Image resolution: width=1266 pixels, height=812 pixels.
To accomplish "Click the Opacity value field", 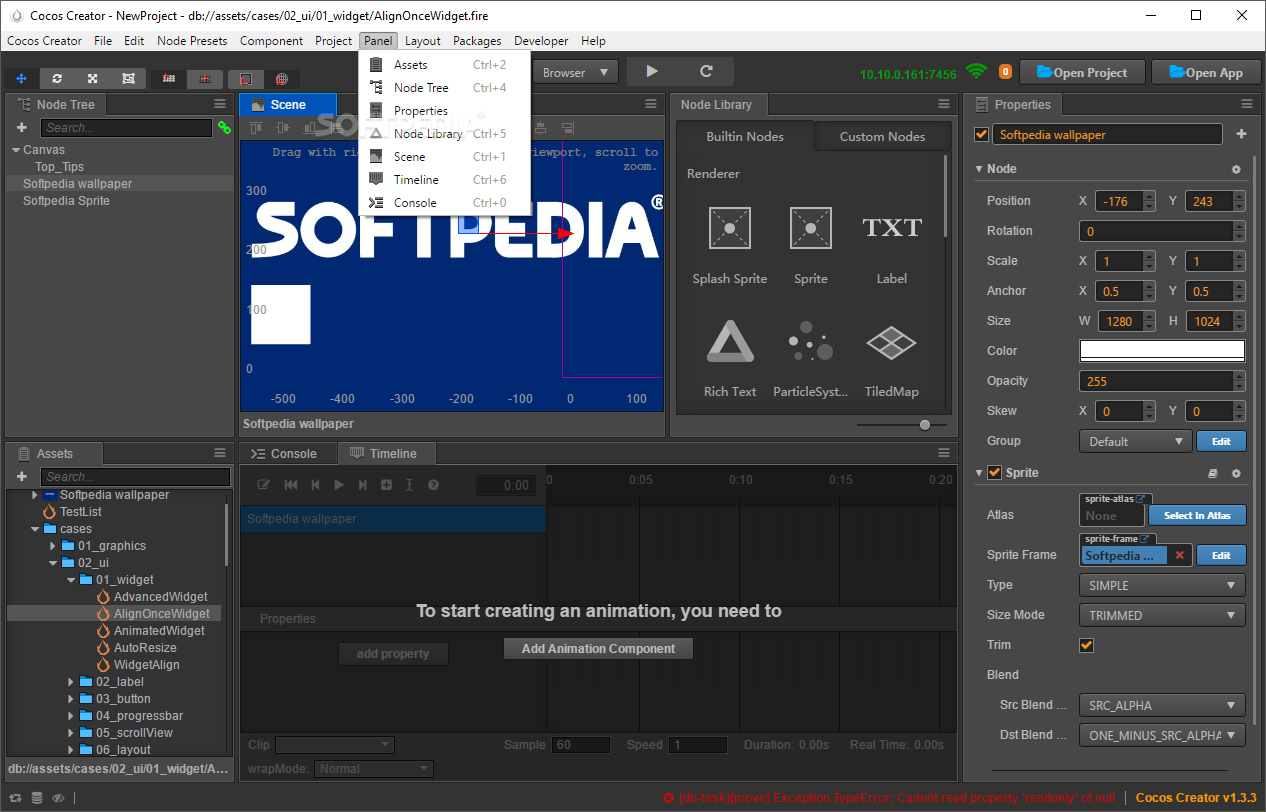I will [x=1156, y=381].
